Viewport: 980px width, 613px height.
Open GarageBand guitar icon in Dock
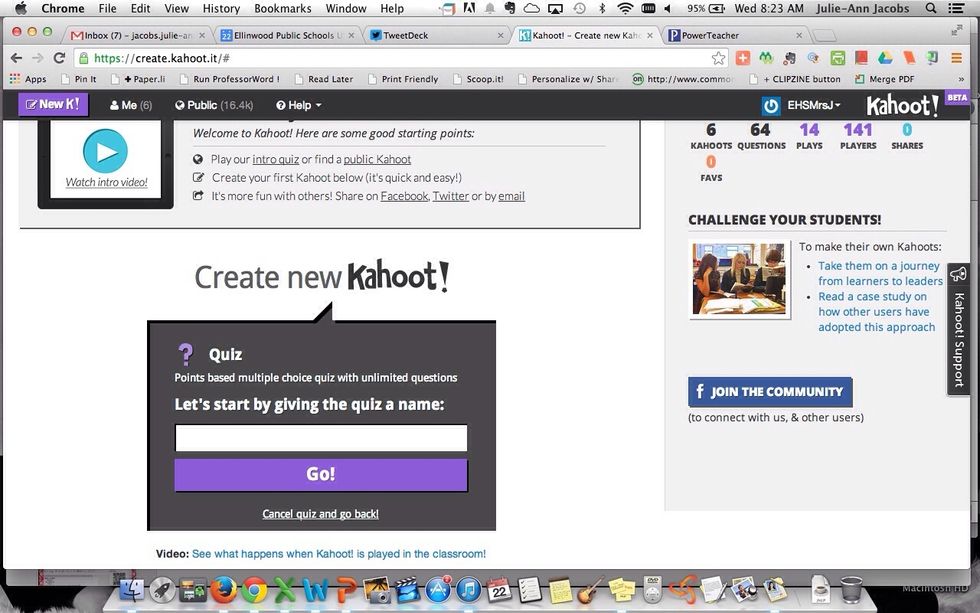(x=589, y=589)
